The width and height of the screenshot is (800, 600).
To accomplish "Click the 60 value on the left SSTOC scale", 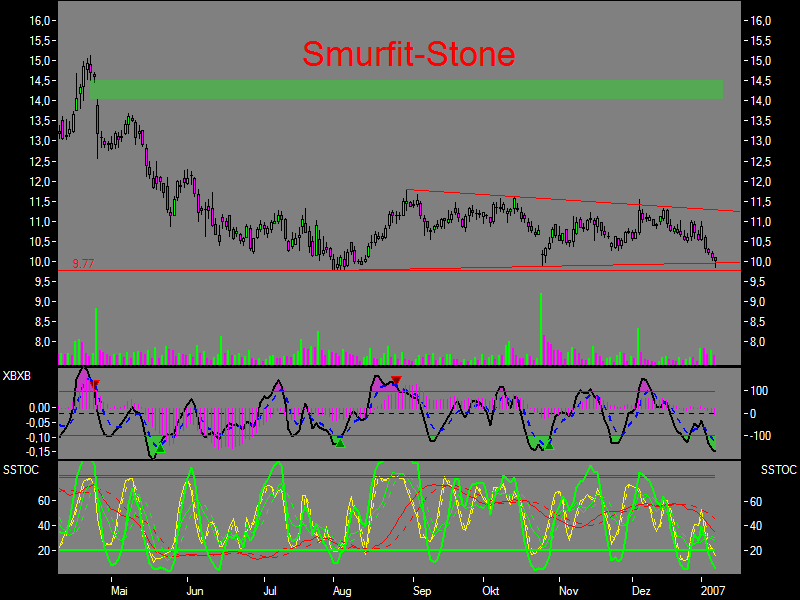I will 44,501.
